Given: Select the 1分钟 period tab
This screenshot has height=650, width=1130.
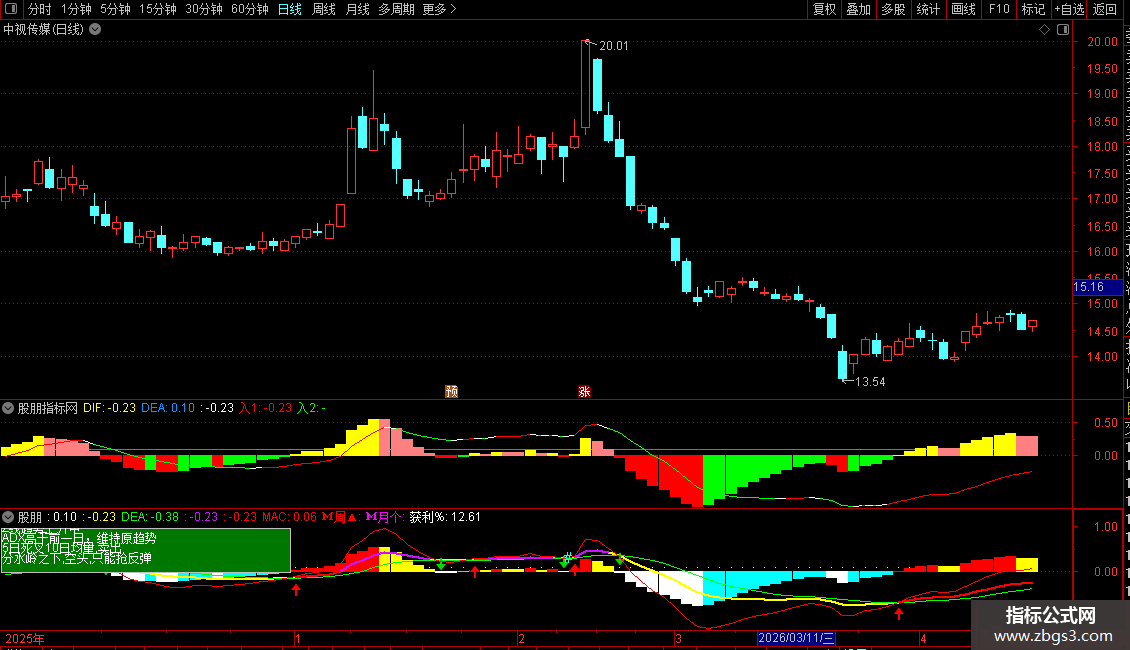Looking at the screenshot, I should click(76, 9).
